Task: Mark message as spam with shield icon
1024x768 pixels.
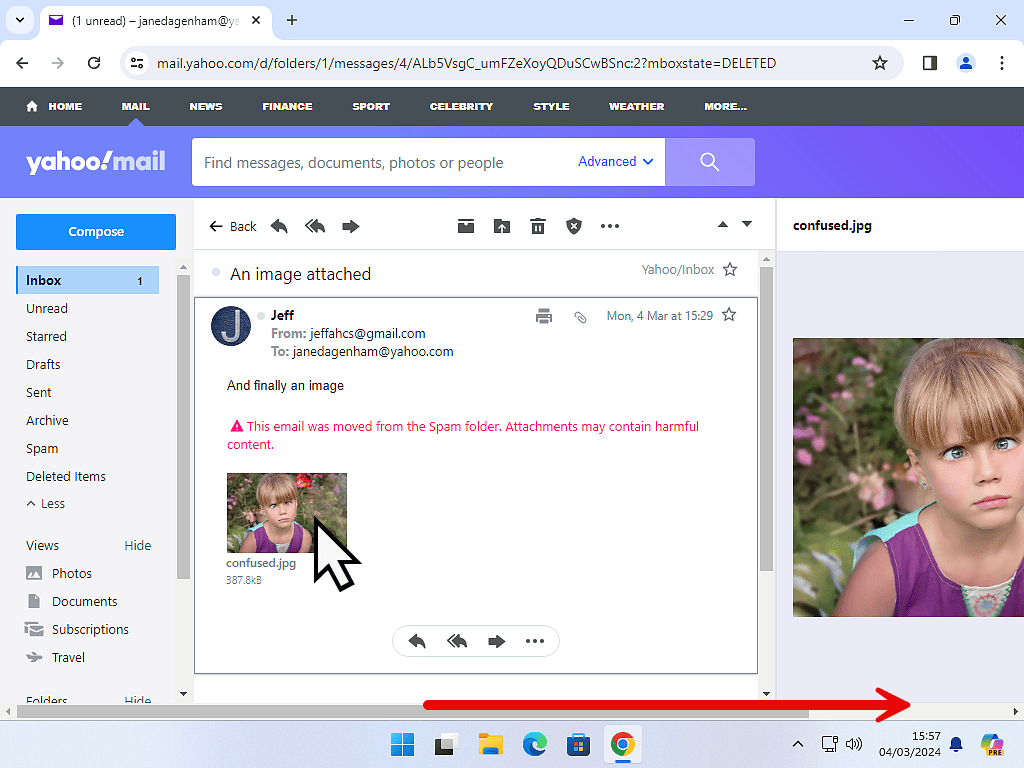Action: (574, 227)
